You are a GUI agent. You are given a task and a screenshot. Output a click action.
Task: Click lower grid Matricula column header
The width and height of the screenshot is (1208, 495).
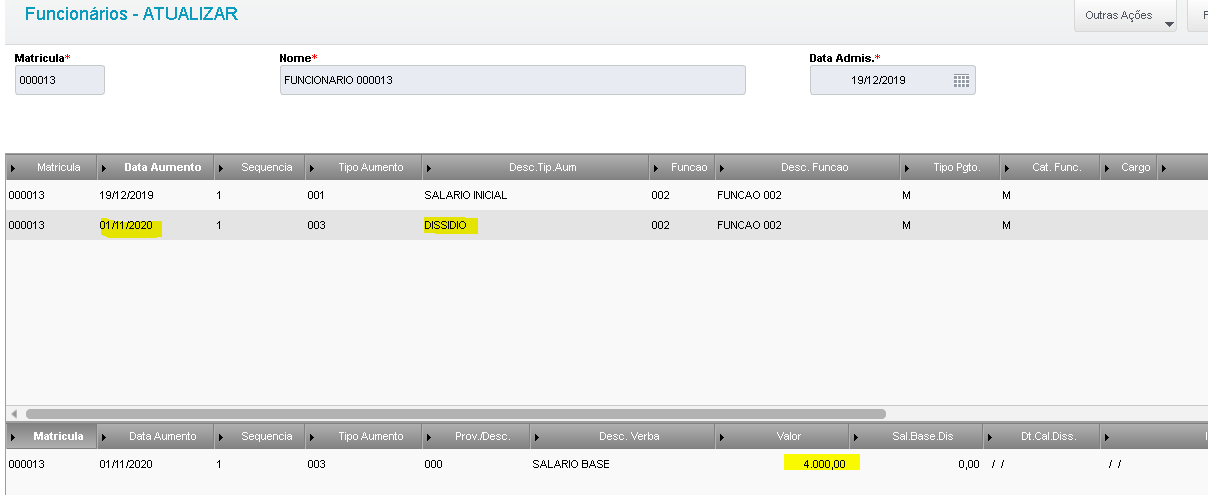[51, 436]
